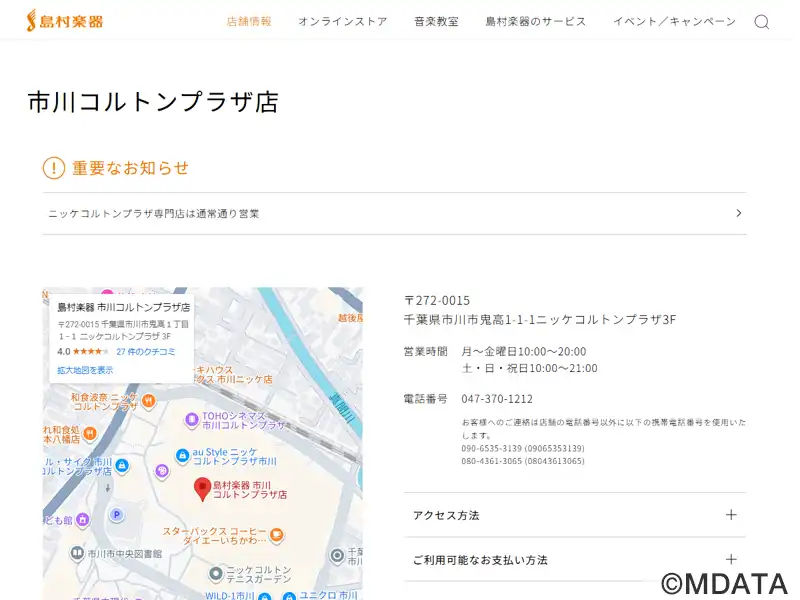Open オンラインストア menu item

coord(343,21)
